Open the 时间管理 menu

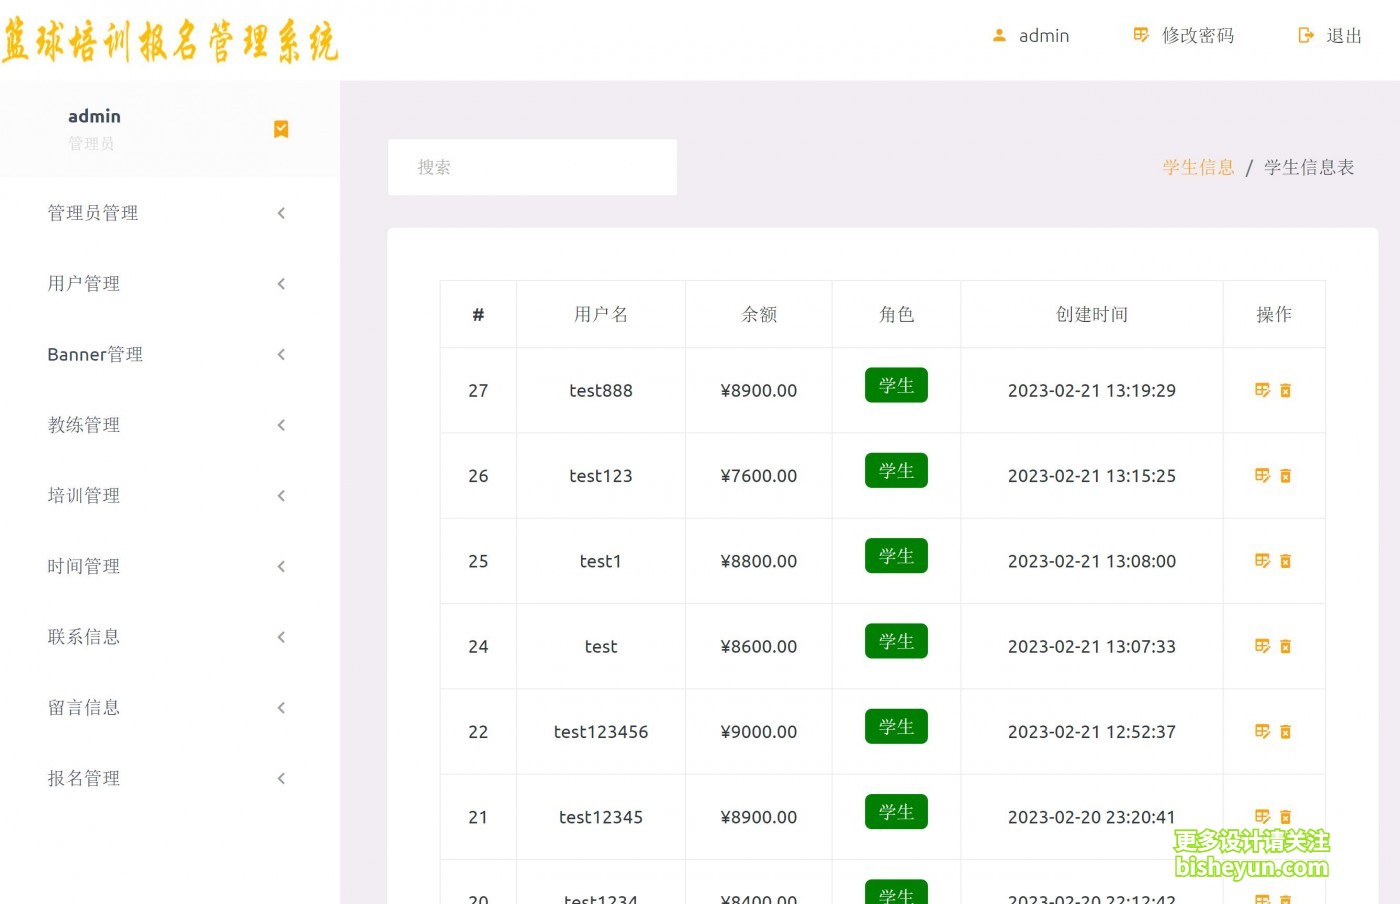tap(84, 566)
